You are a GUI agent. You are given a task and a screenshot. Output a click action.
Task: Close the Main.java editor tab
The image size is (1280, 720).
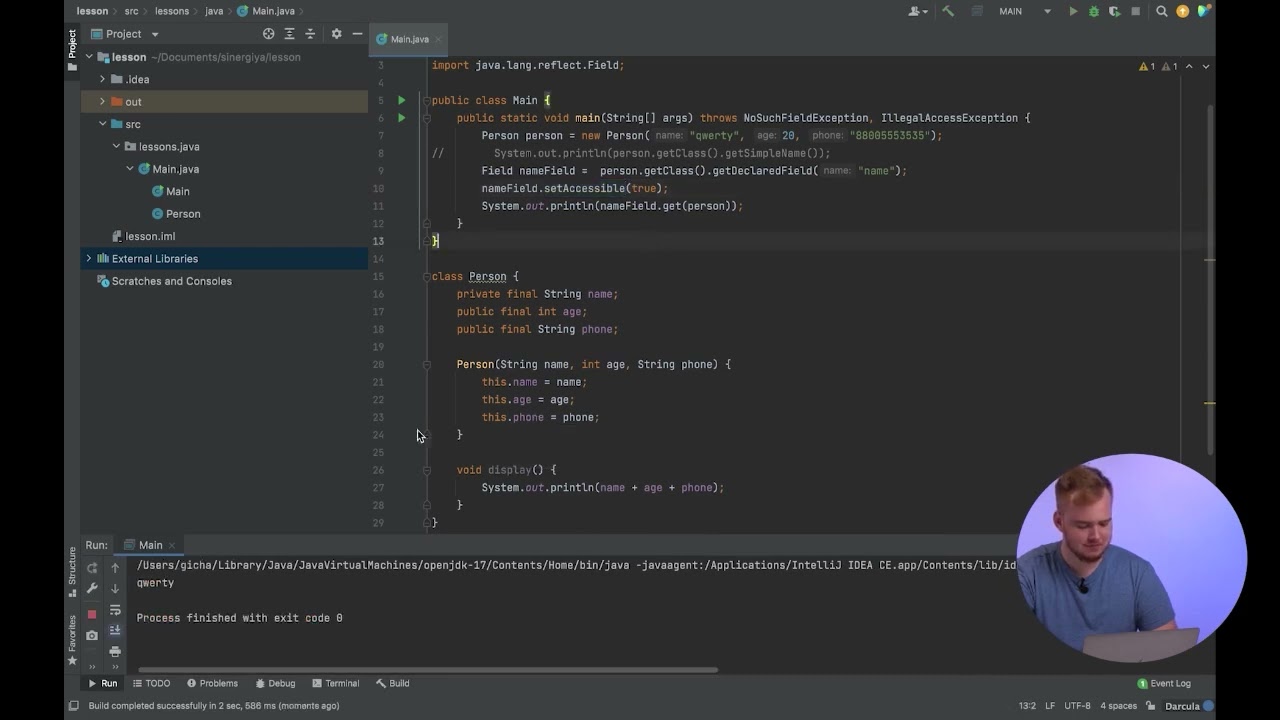(x=439, y=39)
